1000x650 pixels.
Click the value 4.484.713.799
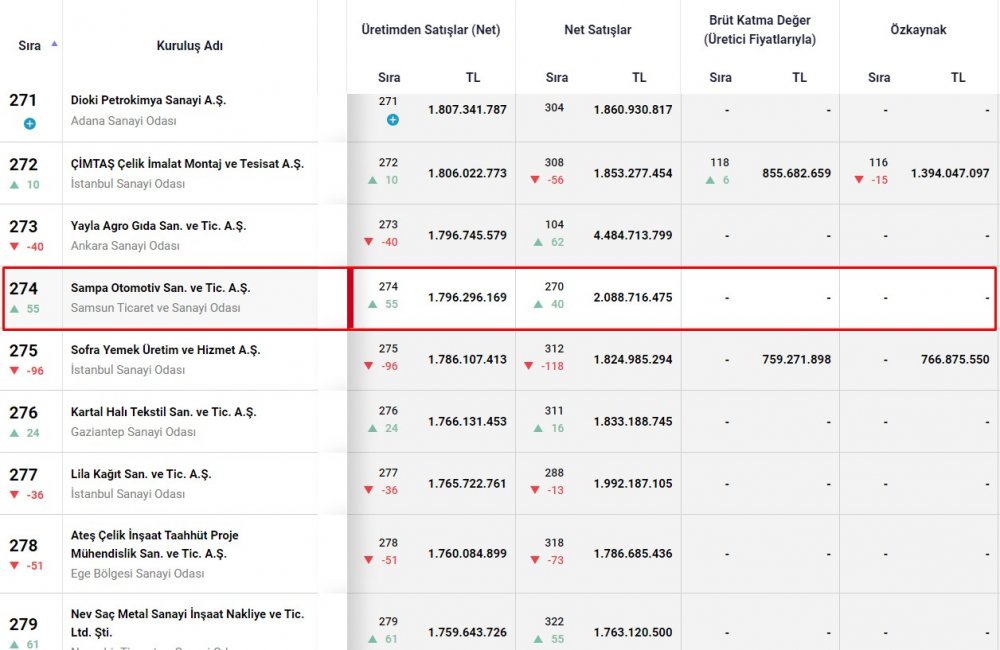[x=633, y=235]
